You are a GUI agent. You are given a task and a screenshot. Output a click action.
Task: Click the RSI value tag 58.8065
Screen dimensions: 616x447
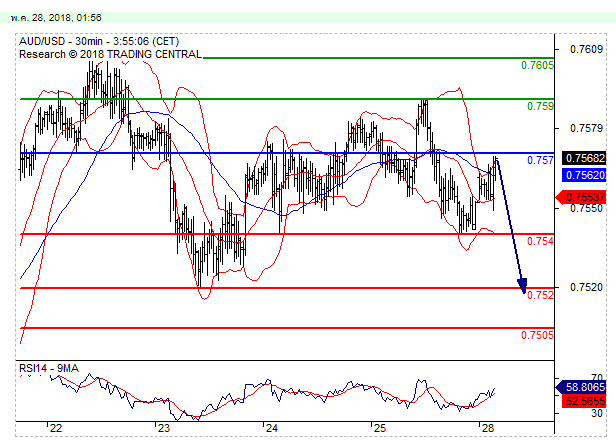[x=582, y=387]
